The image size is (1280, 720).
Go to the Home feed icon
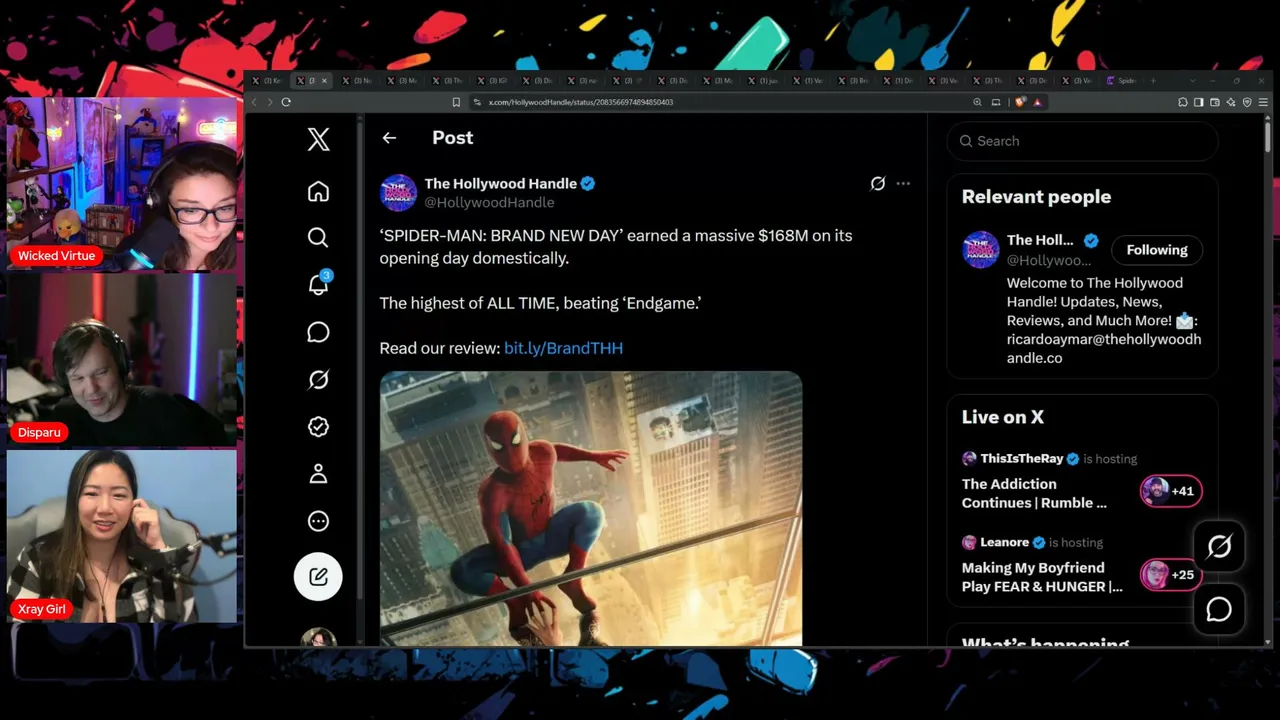click(318, 191)
